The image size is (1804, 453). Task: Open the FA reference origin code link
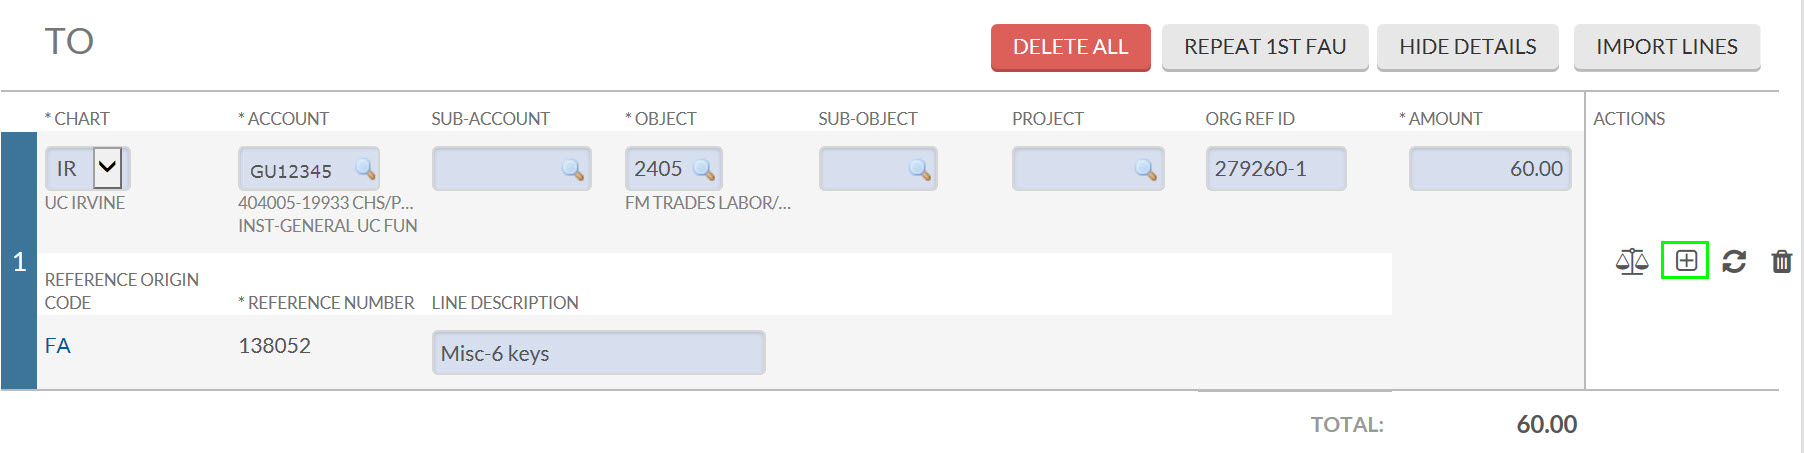click(58, 346)
